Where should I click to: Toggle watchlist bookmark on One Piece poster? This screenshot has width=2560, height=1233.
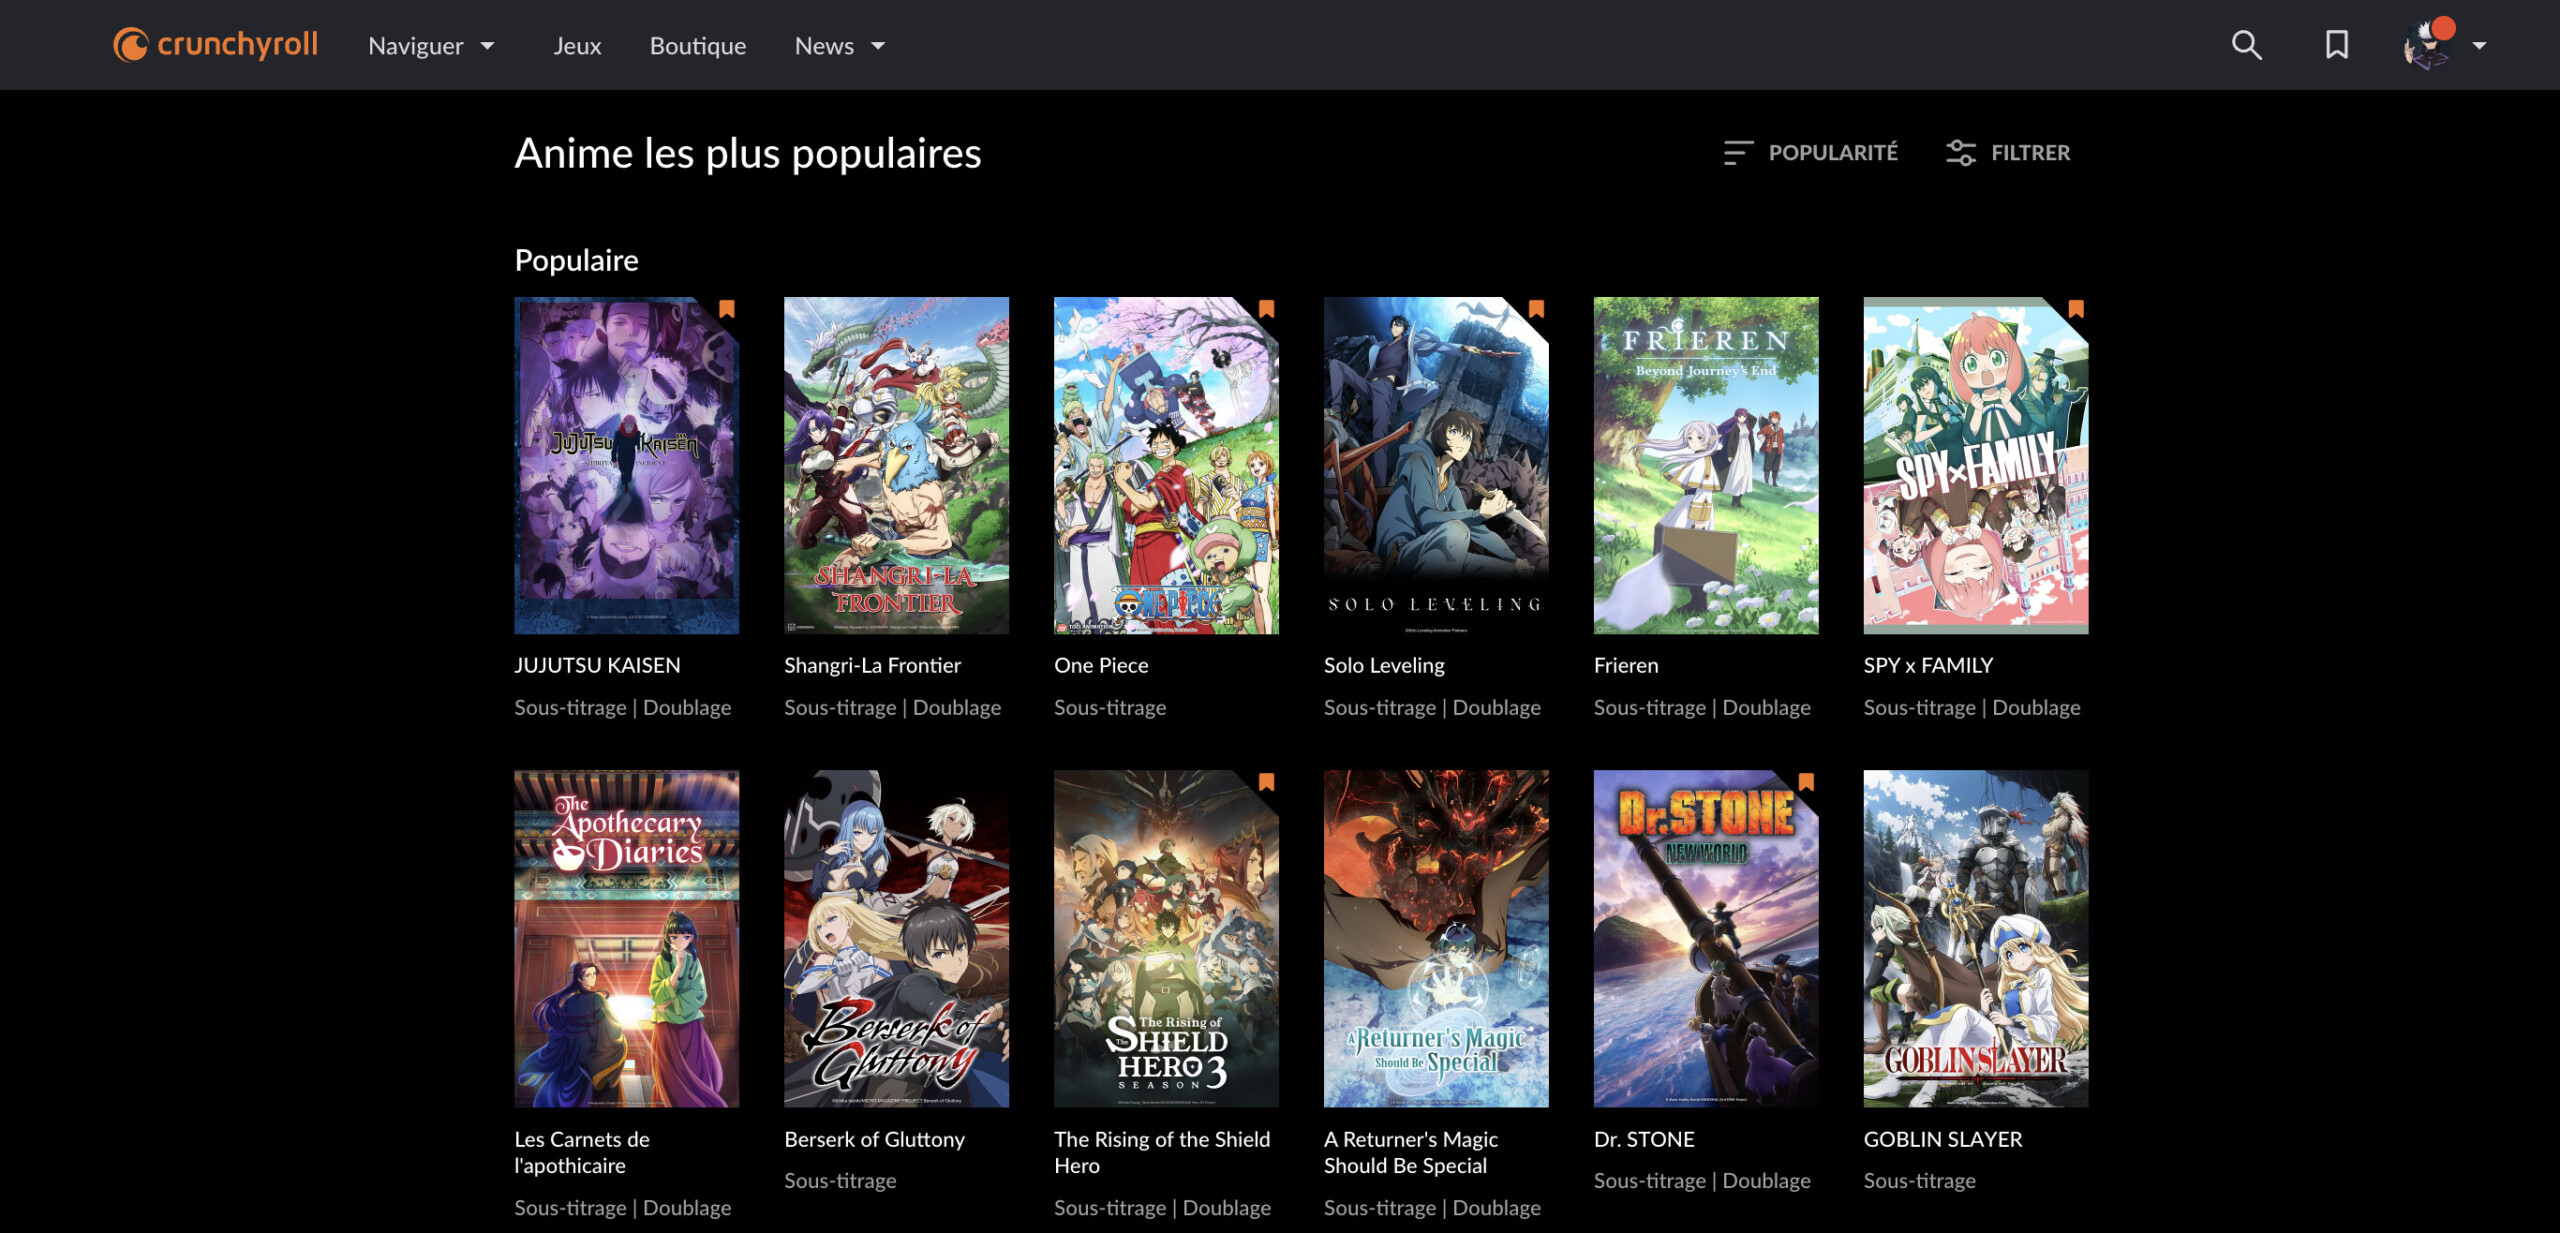pos(1267,309)
